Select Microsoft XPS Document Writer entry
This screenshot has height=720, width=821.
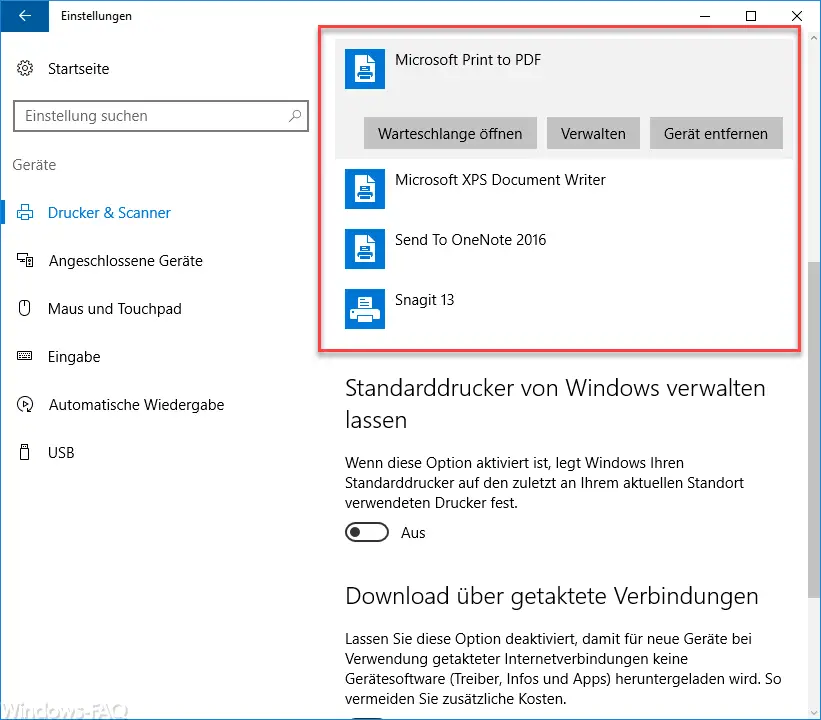tap(563, 189)
